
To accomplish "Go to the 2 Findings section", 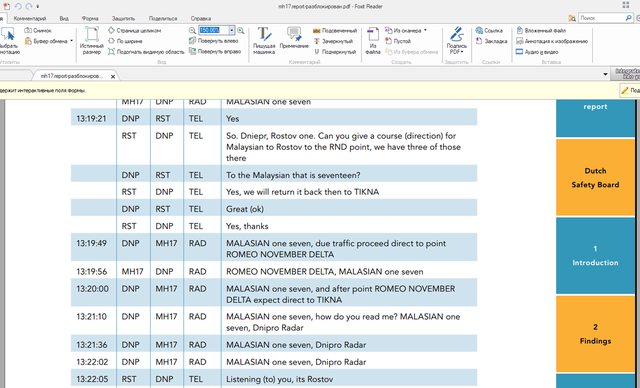I will click(x=595, y=334).
